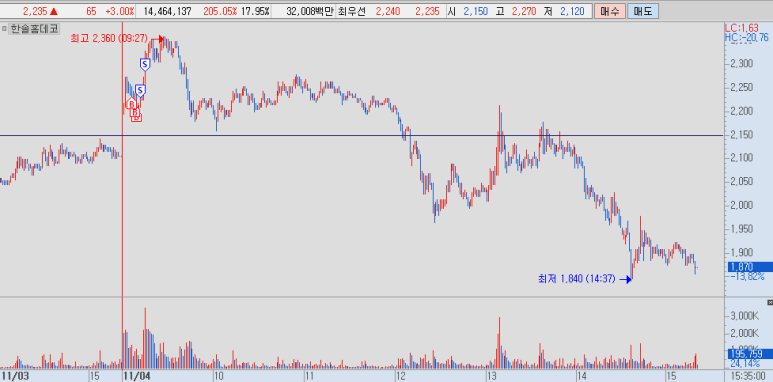Click the lower S sell marker
773x382 pixels.
(140, 90)
